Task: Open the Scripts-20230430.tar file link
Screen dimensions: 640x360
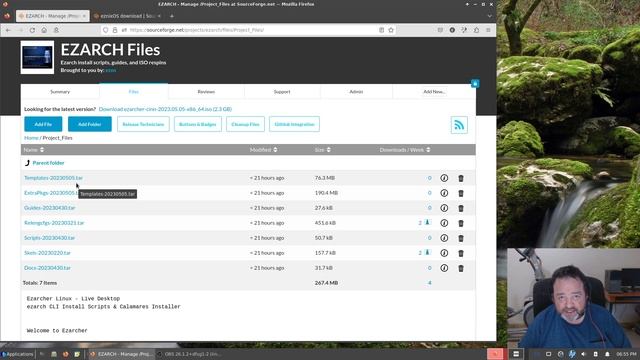Action: point(49,238)
